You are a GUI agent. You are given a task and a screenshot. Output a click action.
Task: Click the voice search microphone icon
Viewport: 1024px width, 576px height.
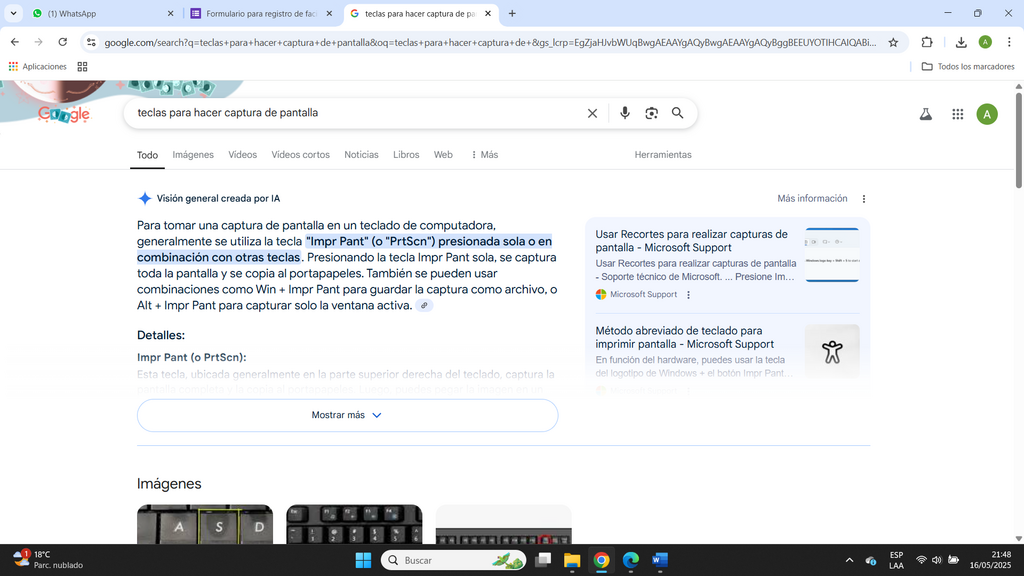(625, 113)
